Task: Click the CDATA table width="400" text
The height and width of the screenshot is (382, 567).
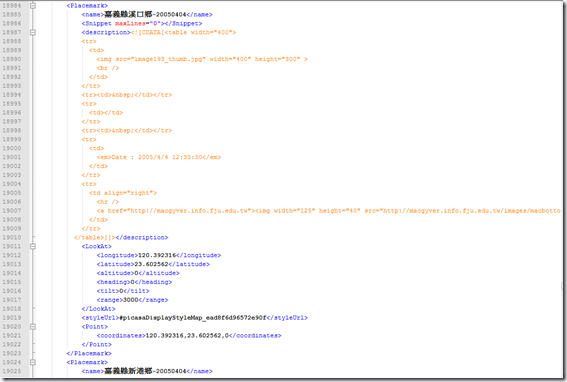Action: (x=183, y=32)
